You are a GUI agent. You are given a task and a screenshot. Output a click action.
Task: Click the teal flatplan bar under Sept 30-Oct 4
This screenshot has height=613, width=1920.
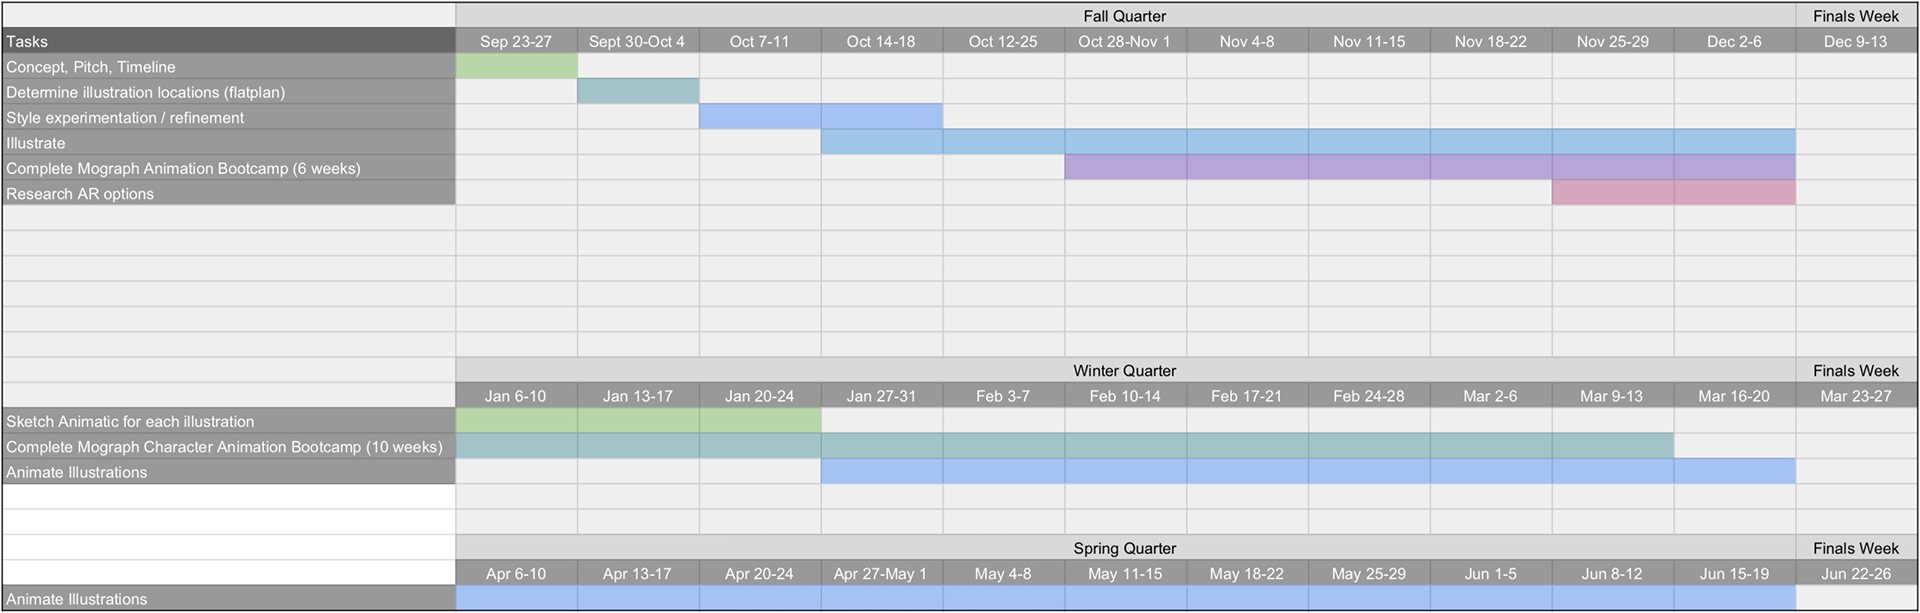[x=638, y=91]
